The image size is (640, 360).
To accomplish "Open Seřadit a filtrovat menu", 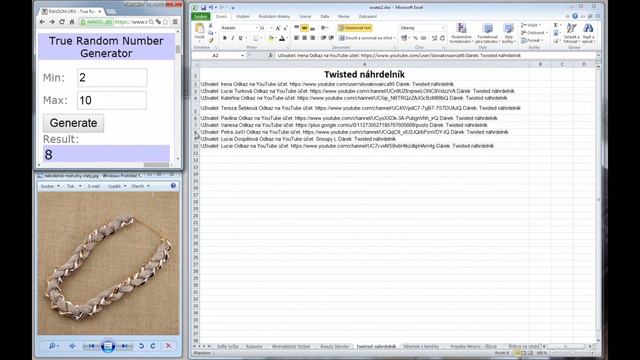I will [x=571, y=33].
